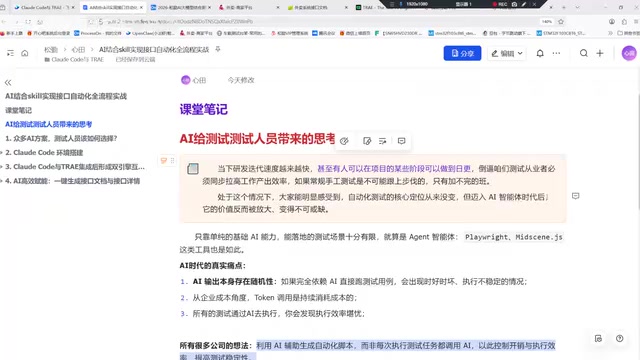Click the browser refresh icon
Viewport: 640px width, 360px height.
coord(28,22)
